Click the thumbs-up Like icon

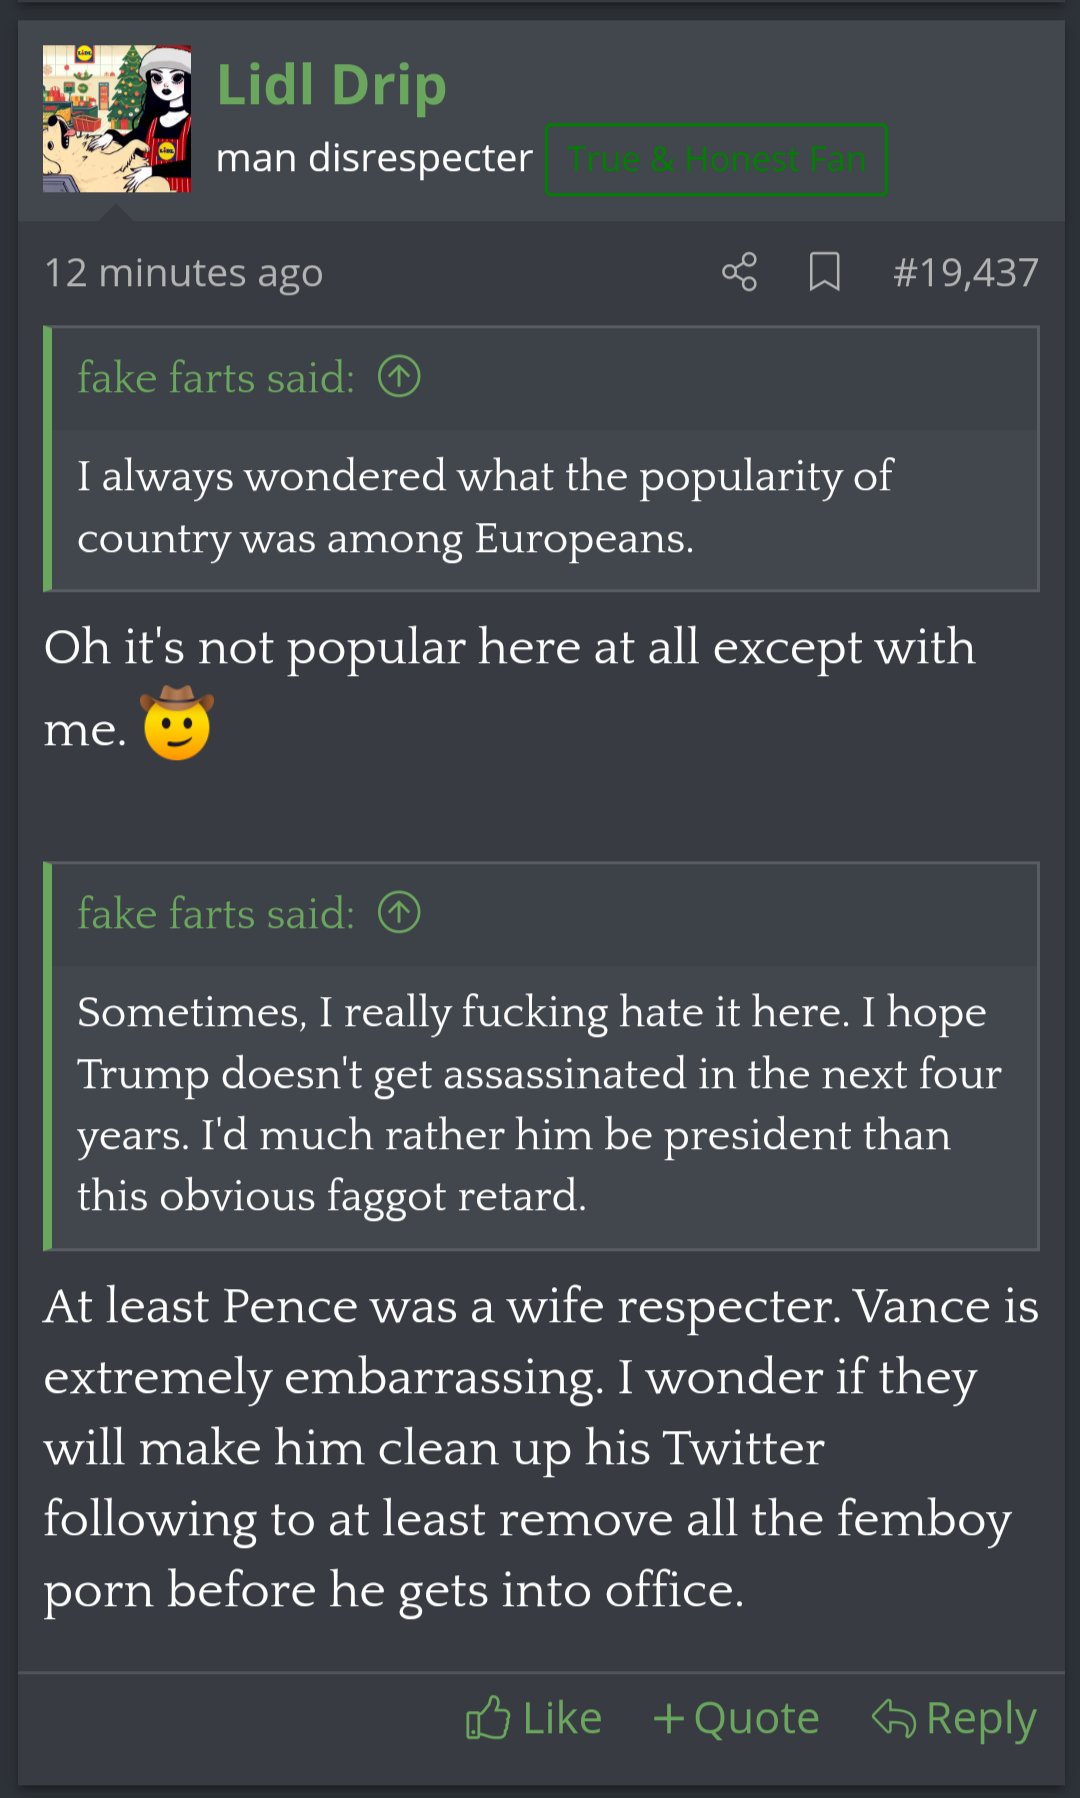(488, 1719)
